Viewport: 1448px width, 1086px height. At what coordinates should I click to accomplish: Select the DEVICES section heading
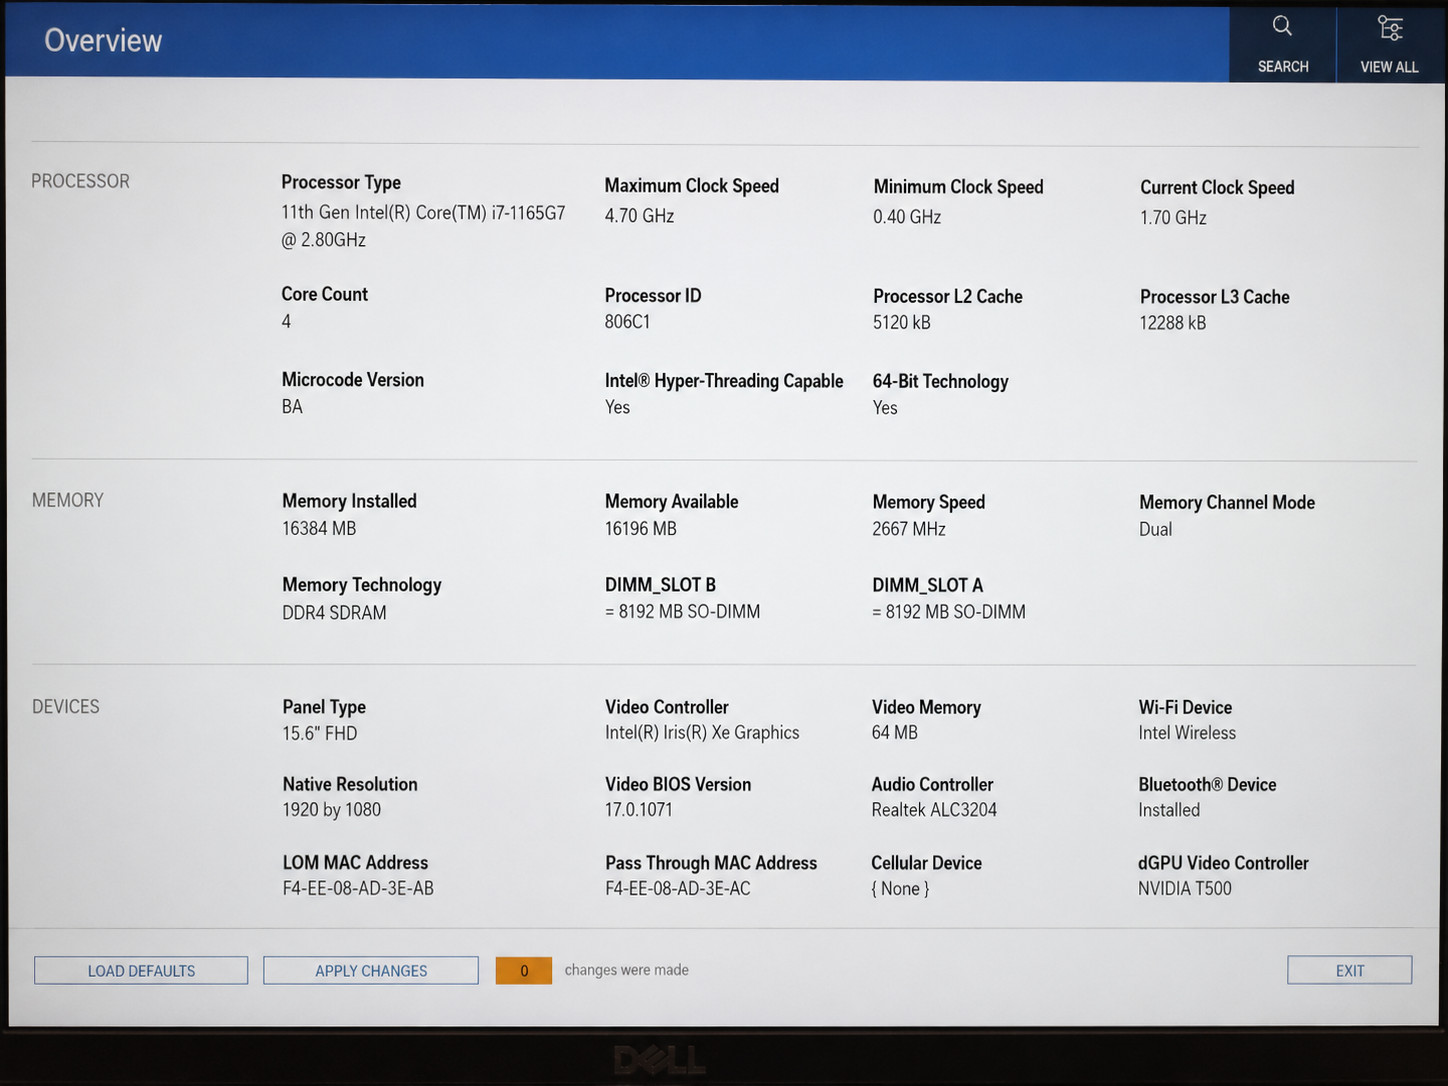tap(66, 707)
